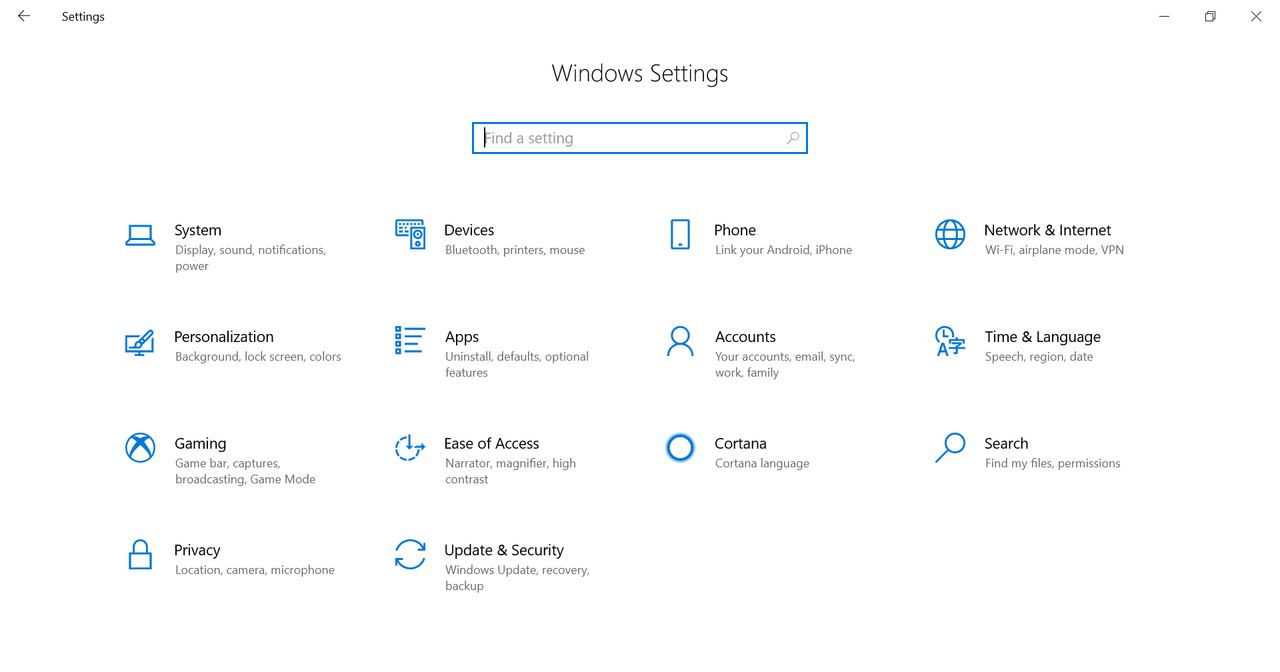Click "Find my files, permissions" text
The width and height of the screenshot is (1280, 672).
(1052, 463)
